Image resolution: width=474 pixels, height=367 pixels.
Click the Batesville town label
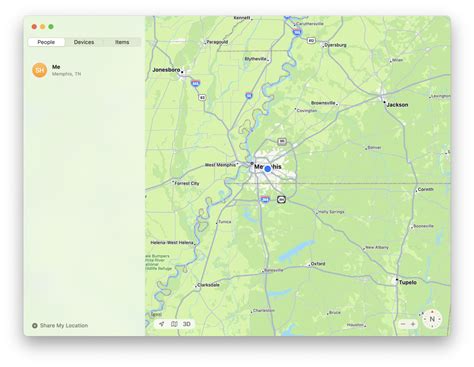pyautogui.click(x=274, y=270)
